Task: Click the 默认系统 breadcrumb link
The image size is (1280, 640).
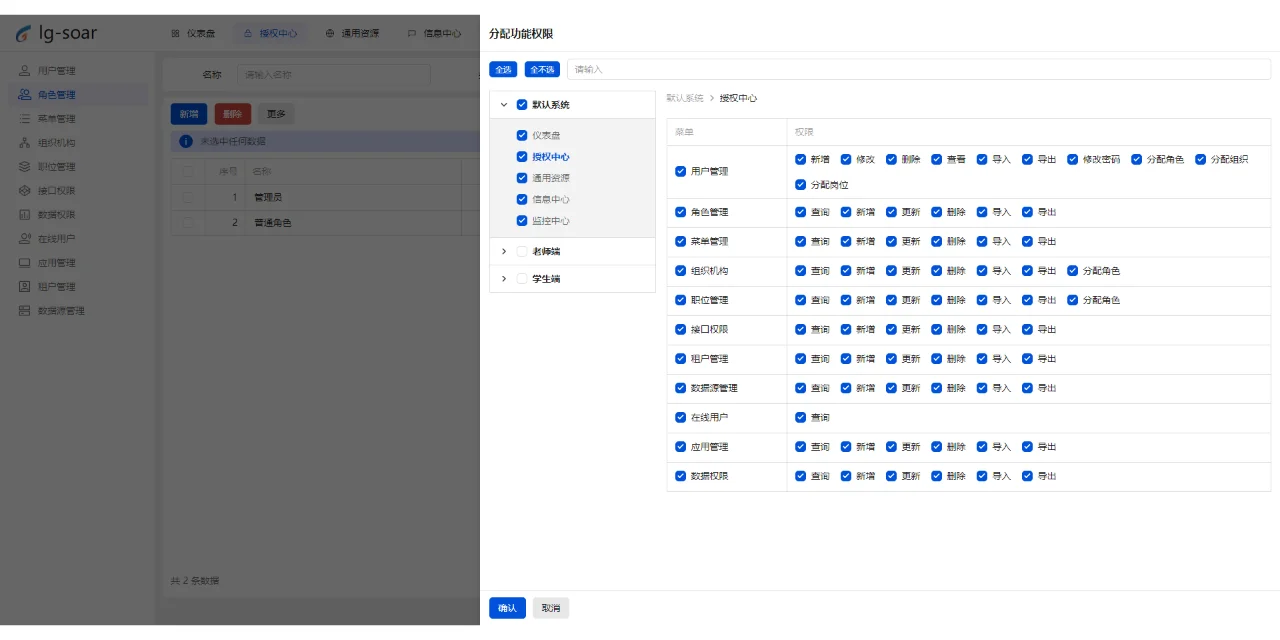Action: (x=685, y=98)
